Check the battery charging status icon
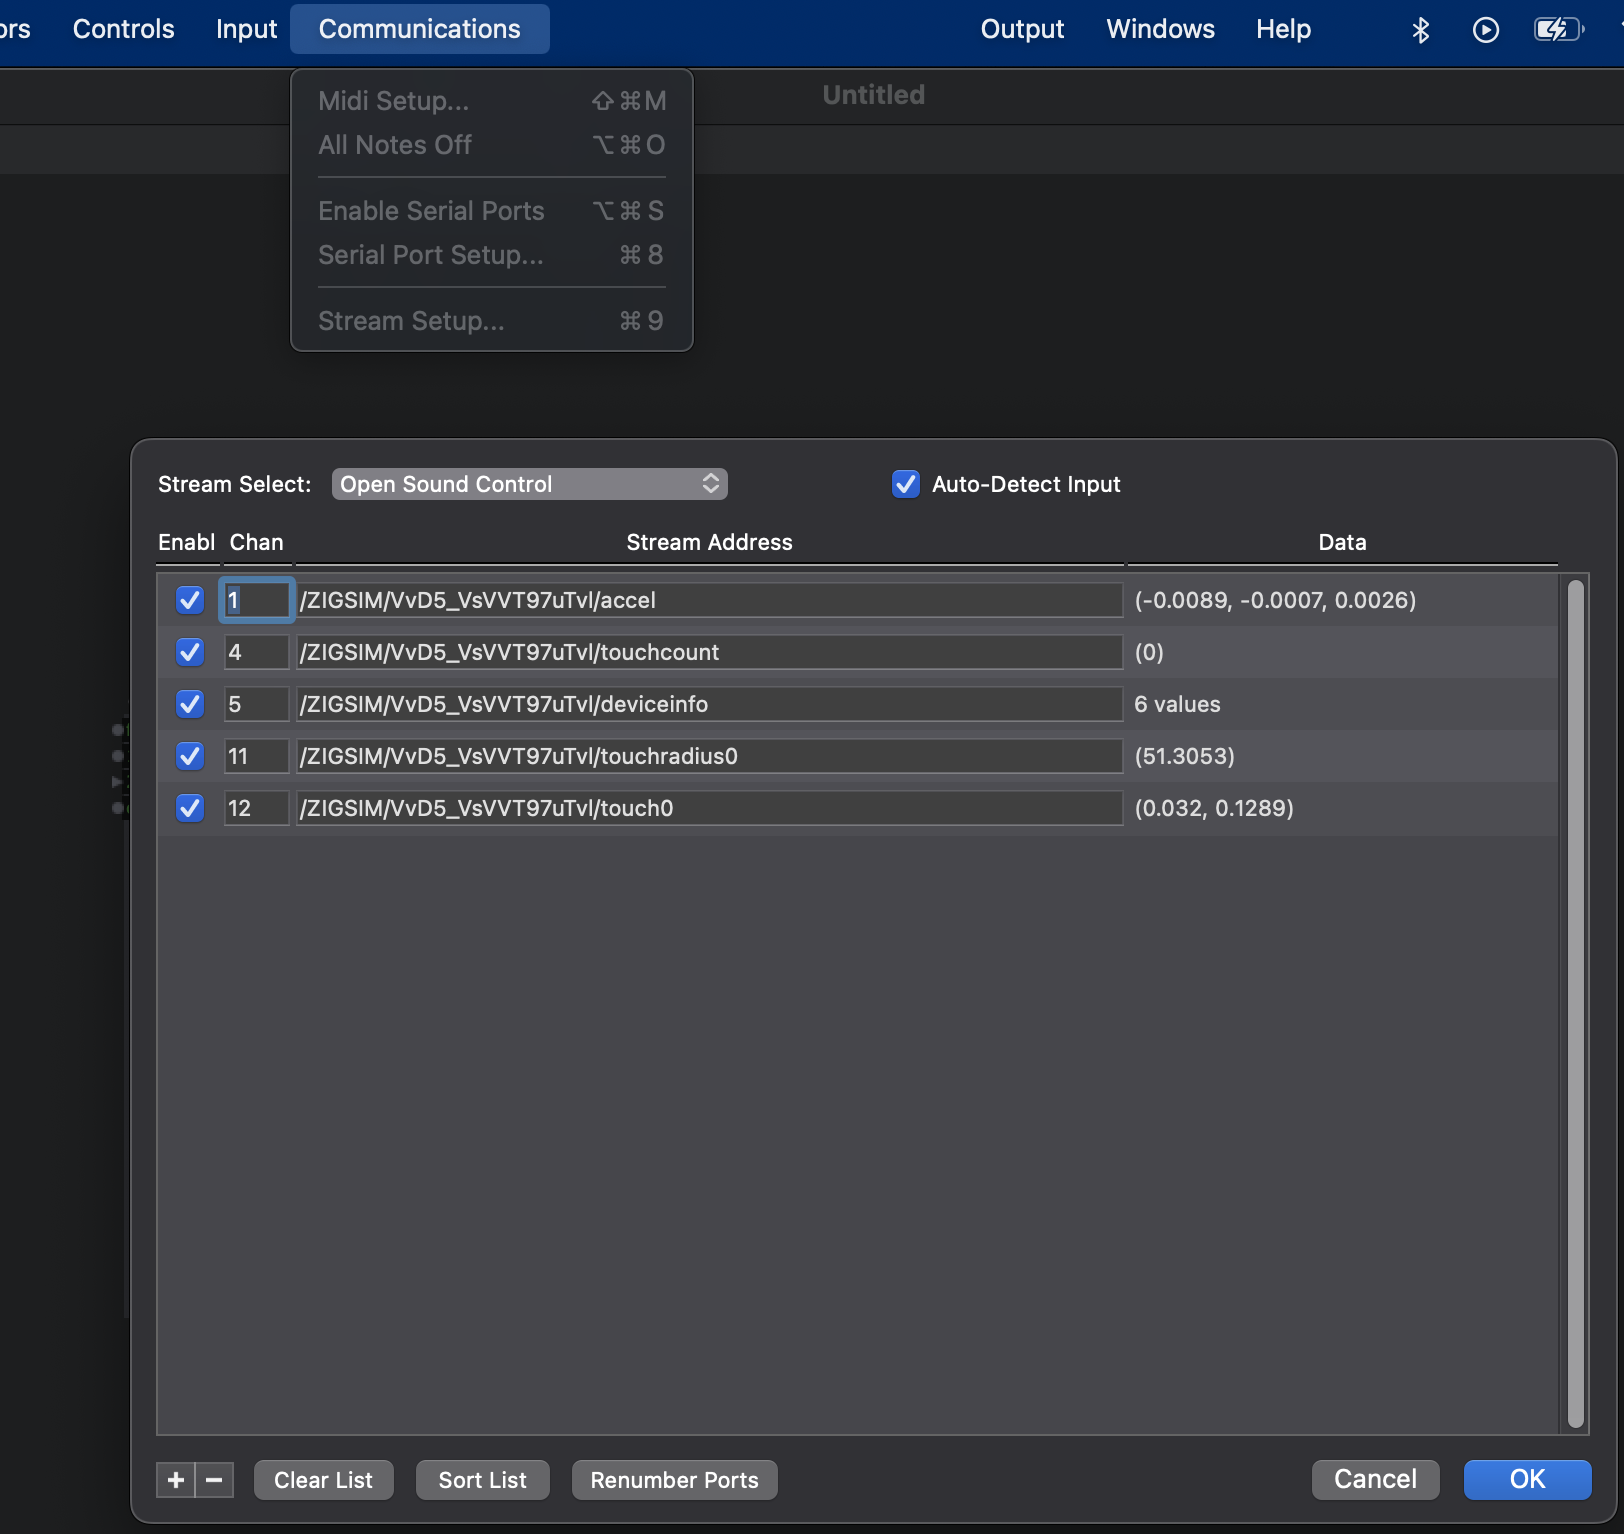The width and height of the screenshot is (1624, 1534). tap(1559, 30)
